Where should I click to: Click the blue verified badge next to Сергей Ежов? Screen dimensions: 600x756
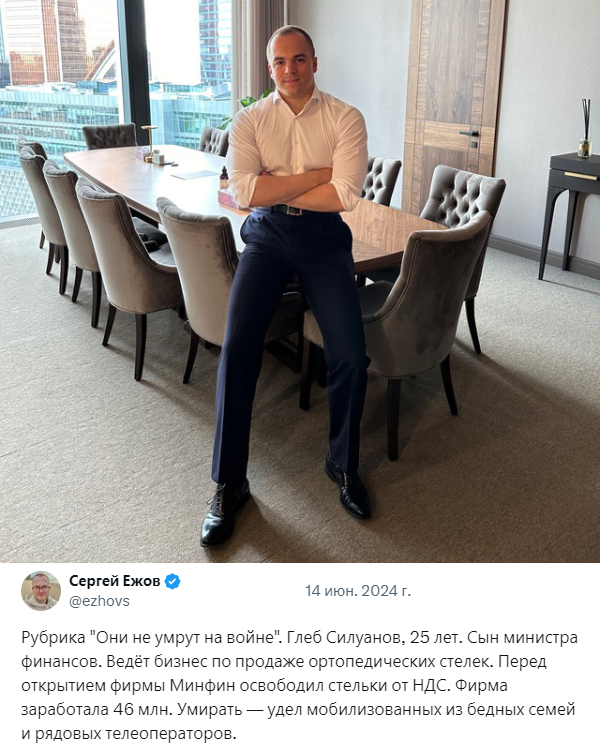172,582
